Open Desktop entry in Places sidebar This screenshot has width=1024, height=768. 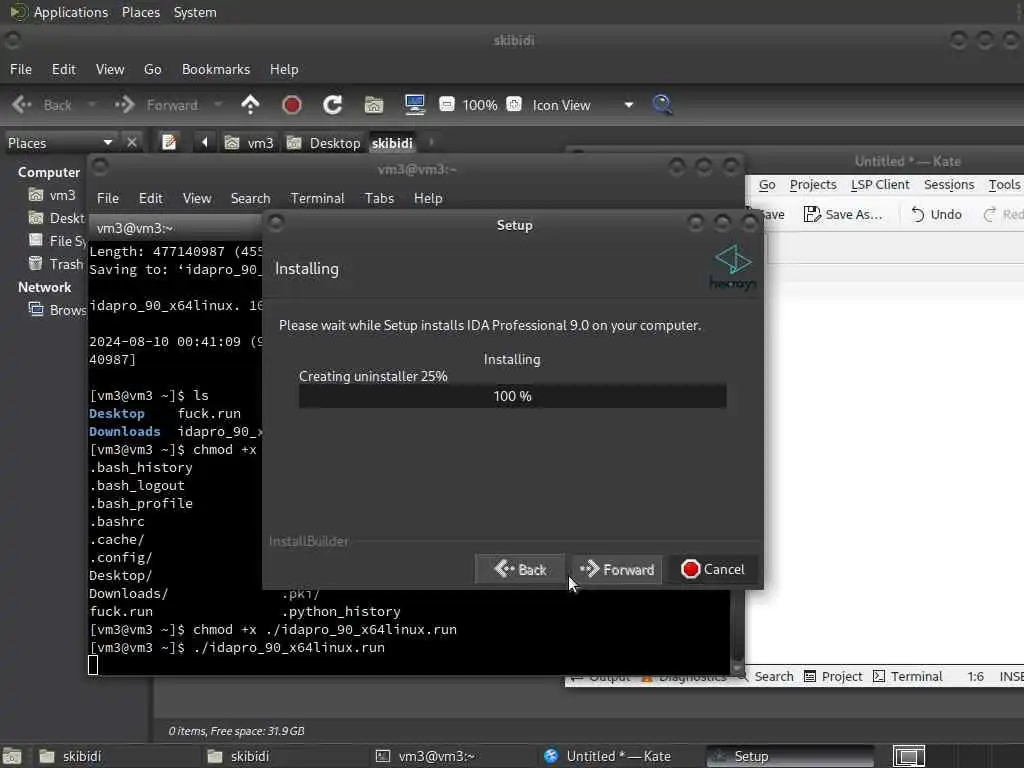pos(57,218)
